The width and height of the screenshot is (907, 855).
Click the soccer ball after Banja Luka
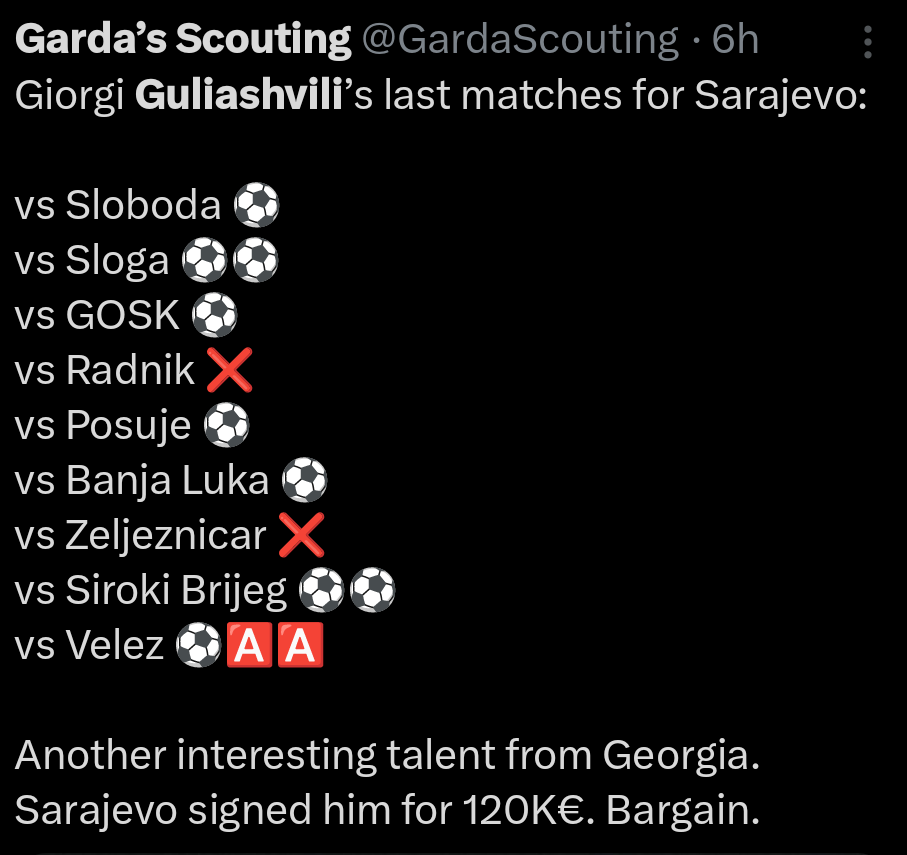tap(304, 480)
